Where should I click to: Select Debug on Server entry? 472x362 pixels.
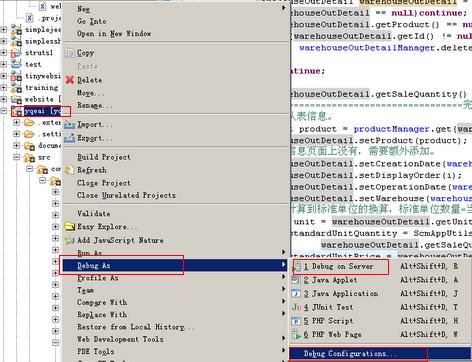[381, 266]
